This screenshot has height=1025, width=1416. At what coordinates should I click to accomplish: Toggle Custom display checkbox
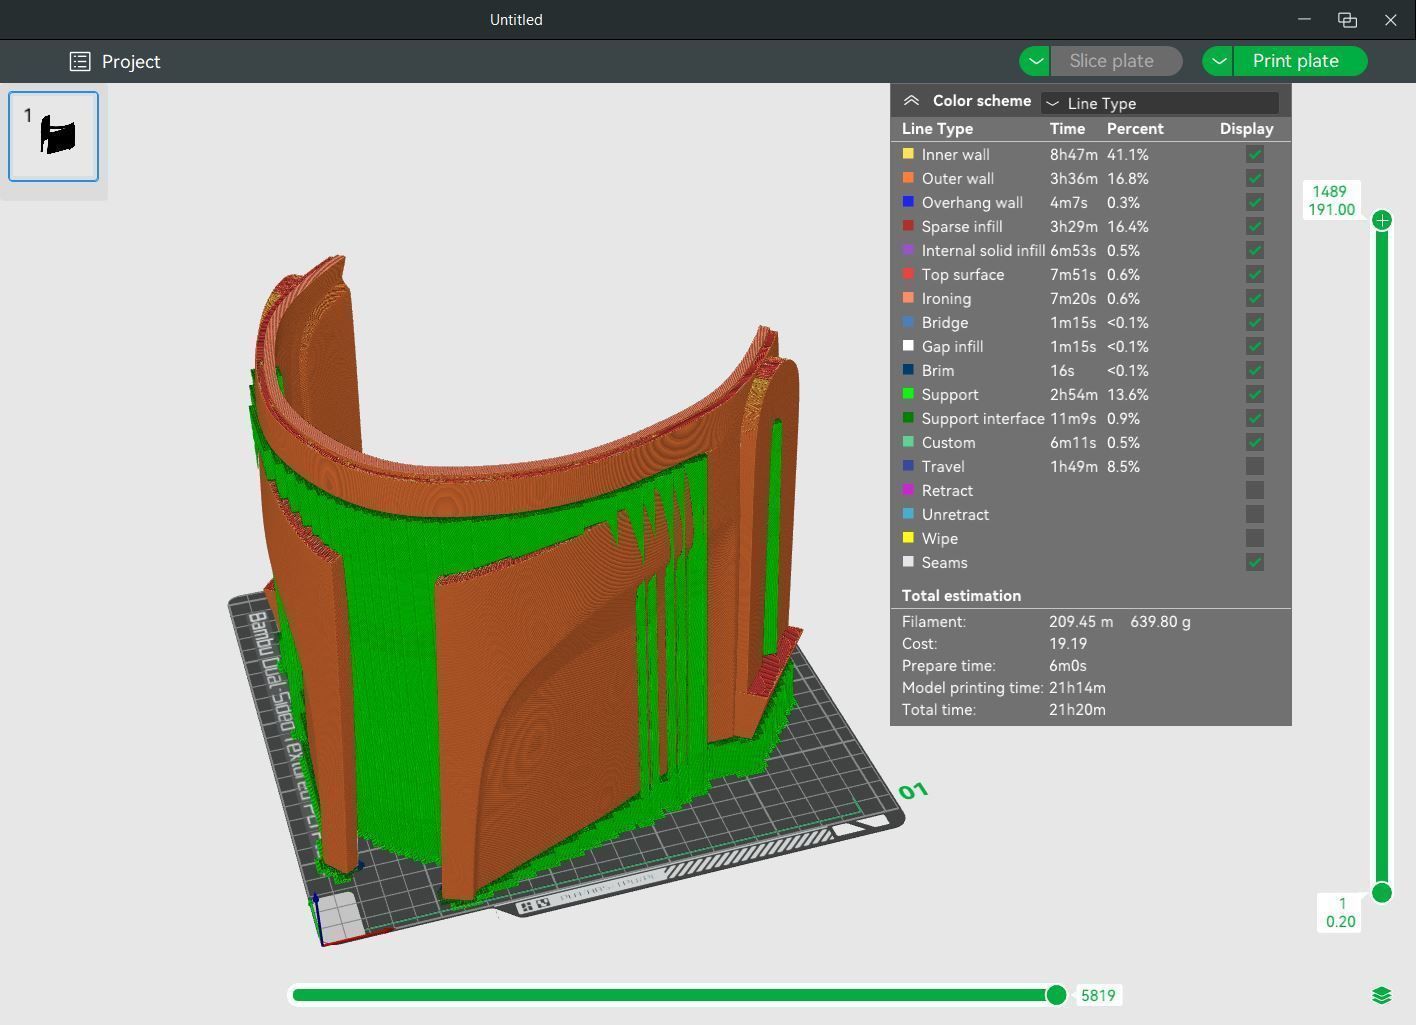[1255, 442]
